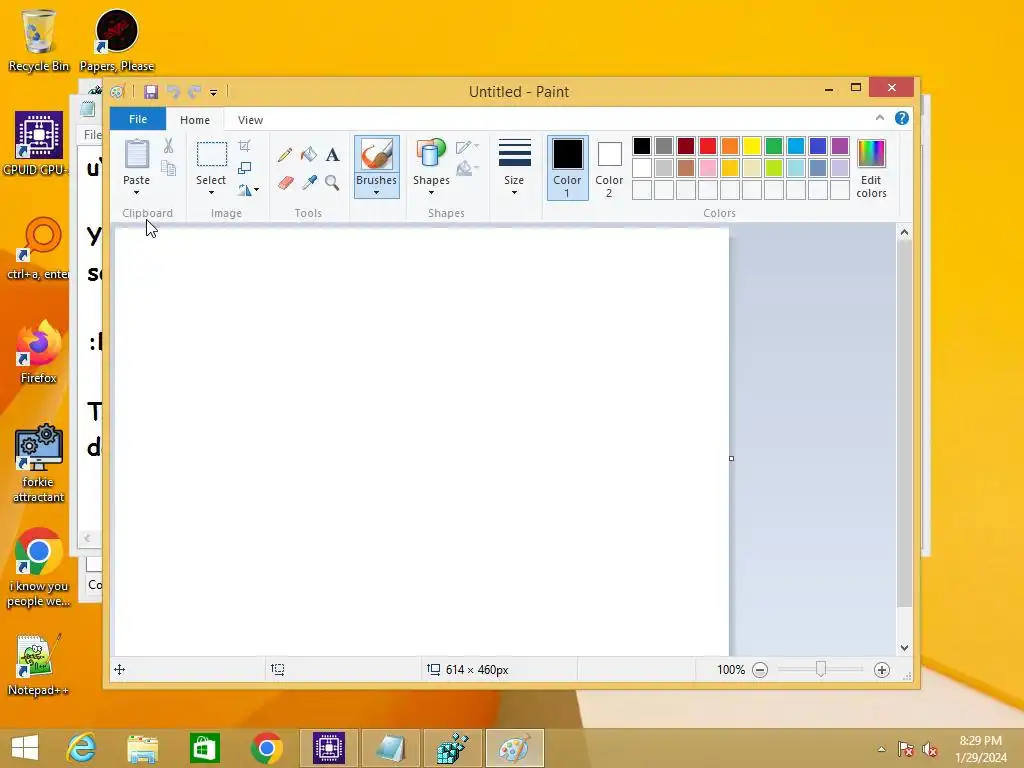Open the File menu tab

138,119
